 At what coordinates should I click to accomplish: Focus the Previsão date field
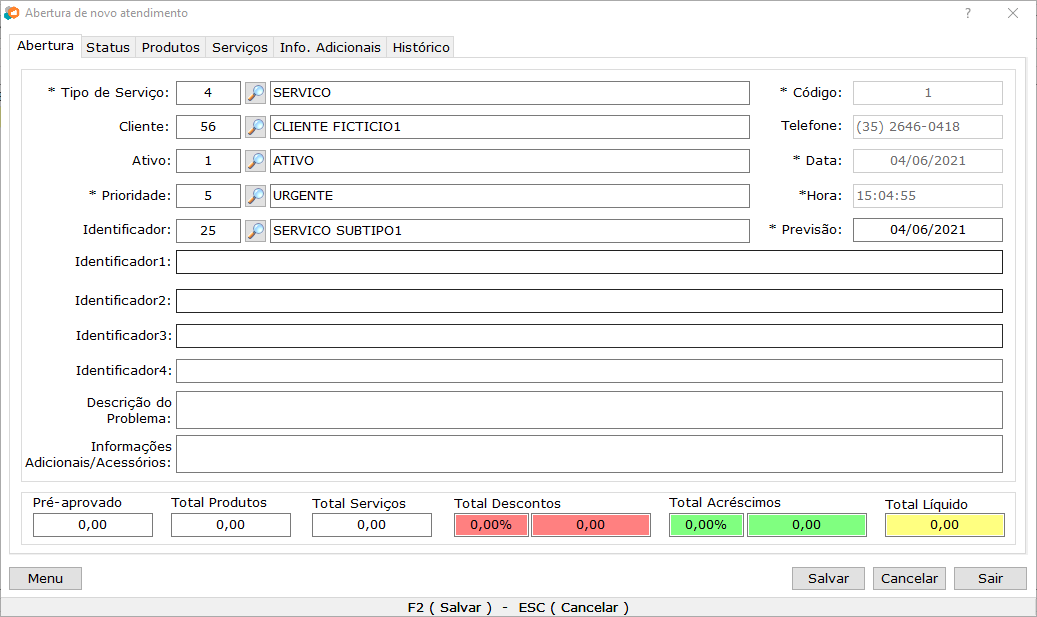point(927,230)
